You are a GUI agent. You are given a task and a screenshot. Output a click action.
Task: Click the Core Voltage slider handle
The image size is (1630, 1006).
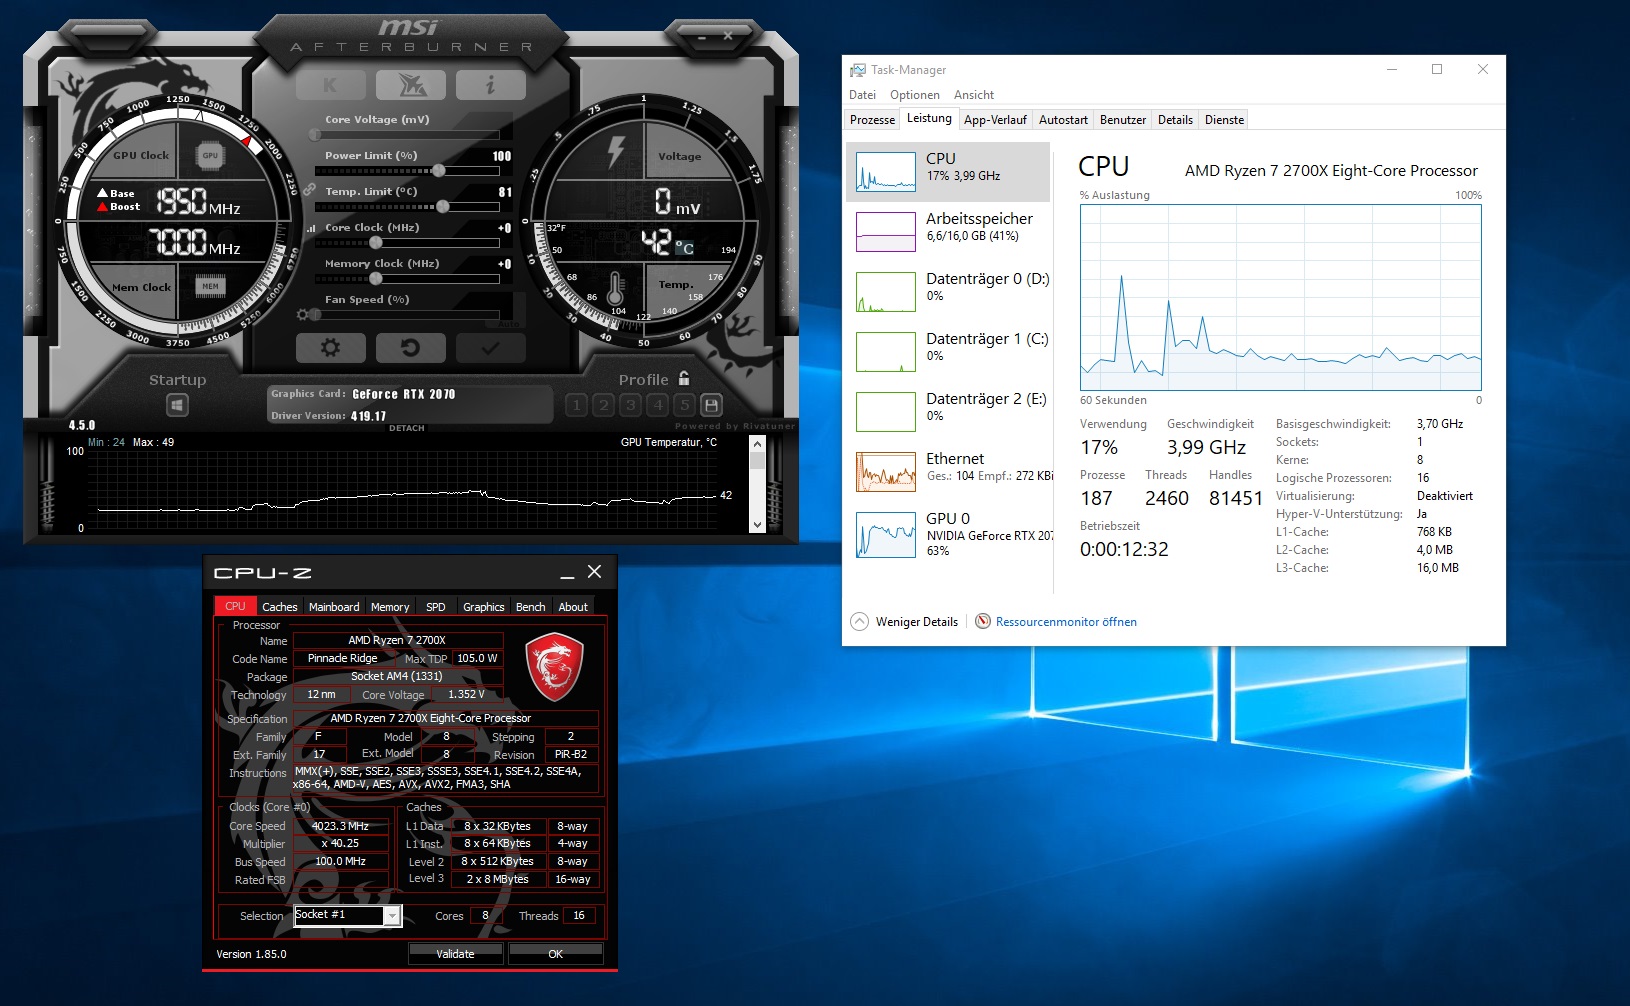tap(316, 134)
